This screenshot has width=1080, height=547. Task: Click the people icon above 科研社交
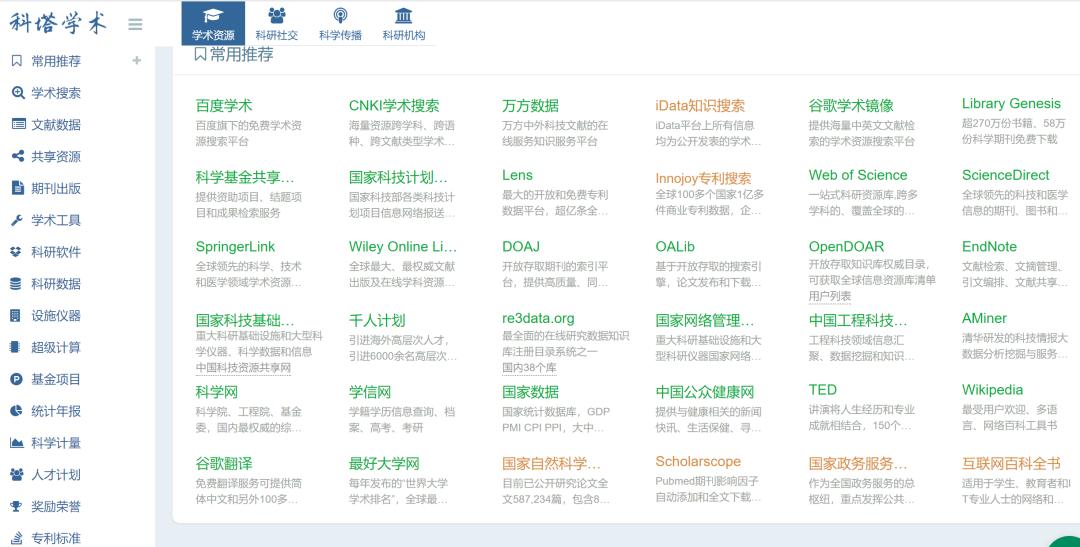coord(277,15)
